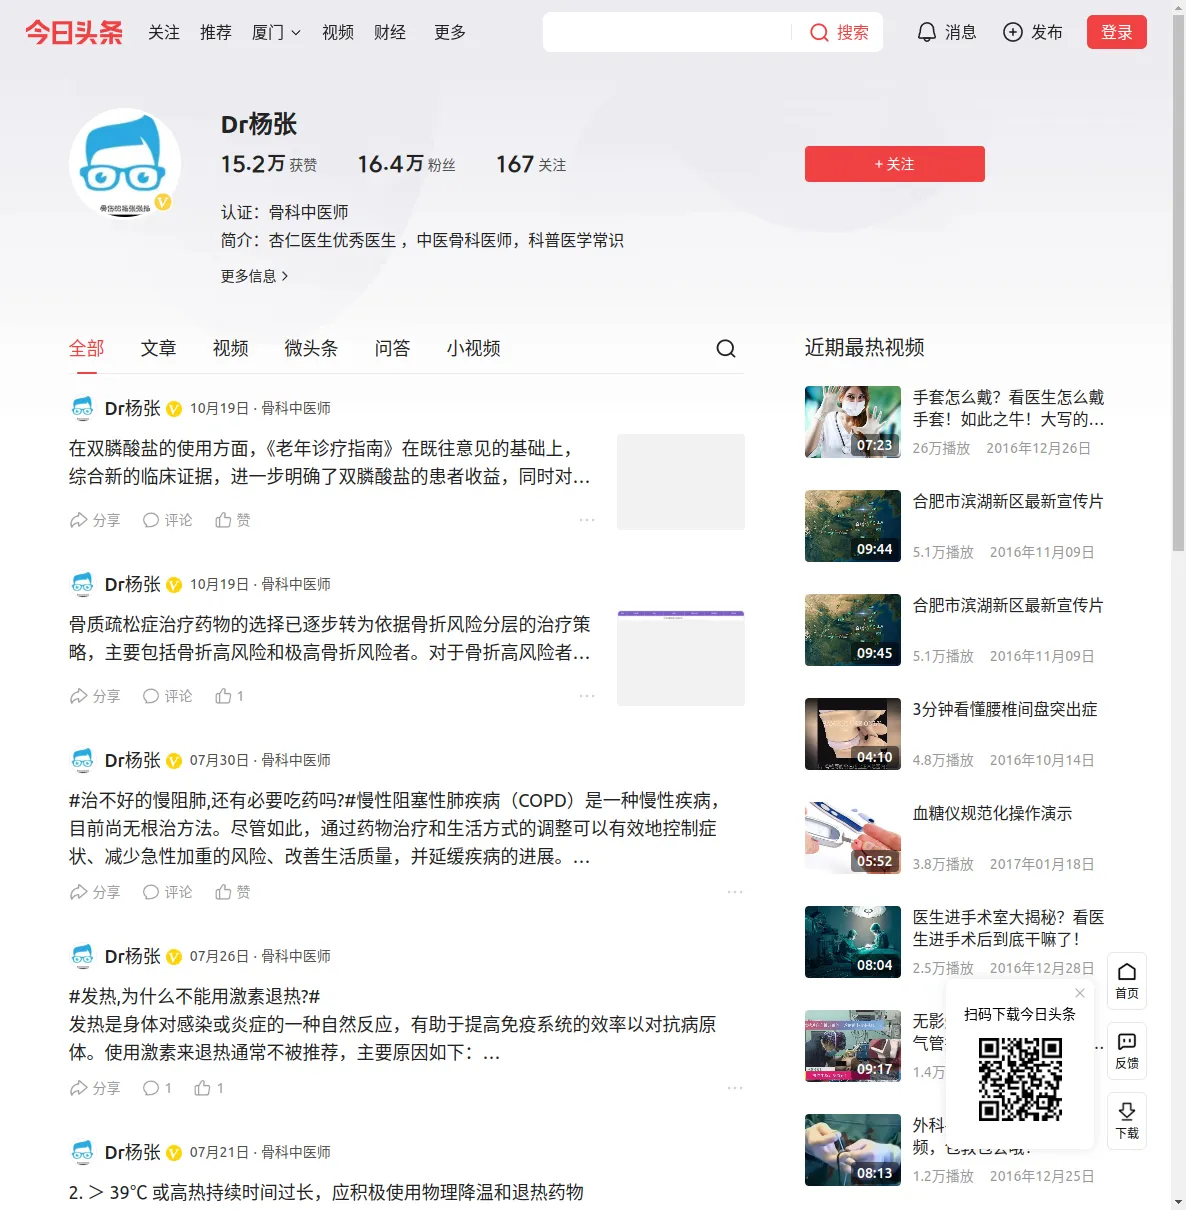Screen dimensions: 1186x1210
Task: Play the 医生进手术室大揭秘 video
Action: [853, 942]
